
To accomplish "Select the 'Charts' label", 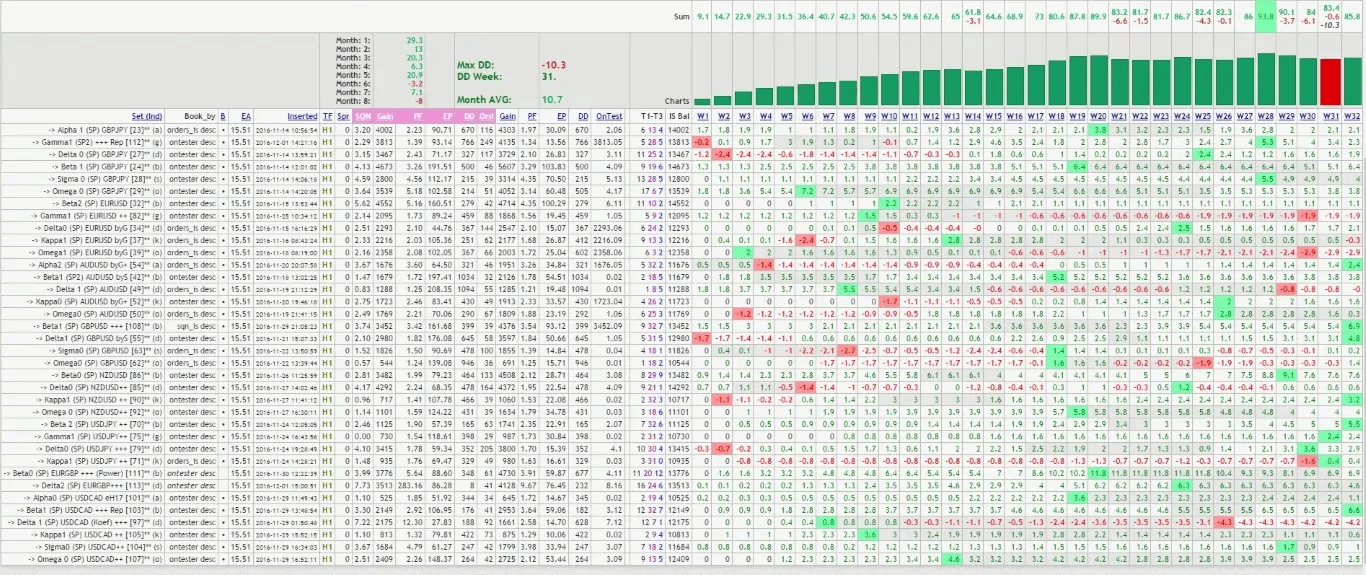I will (677, 101).
